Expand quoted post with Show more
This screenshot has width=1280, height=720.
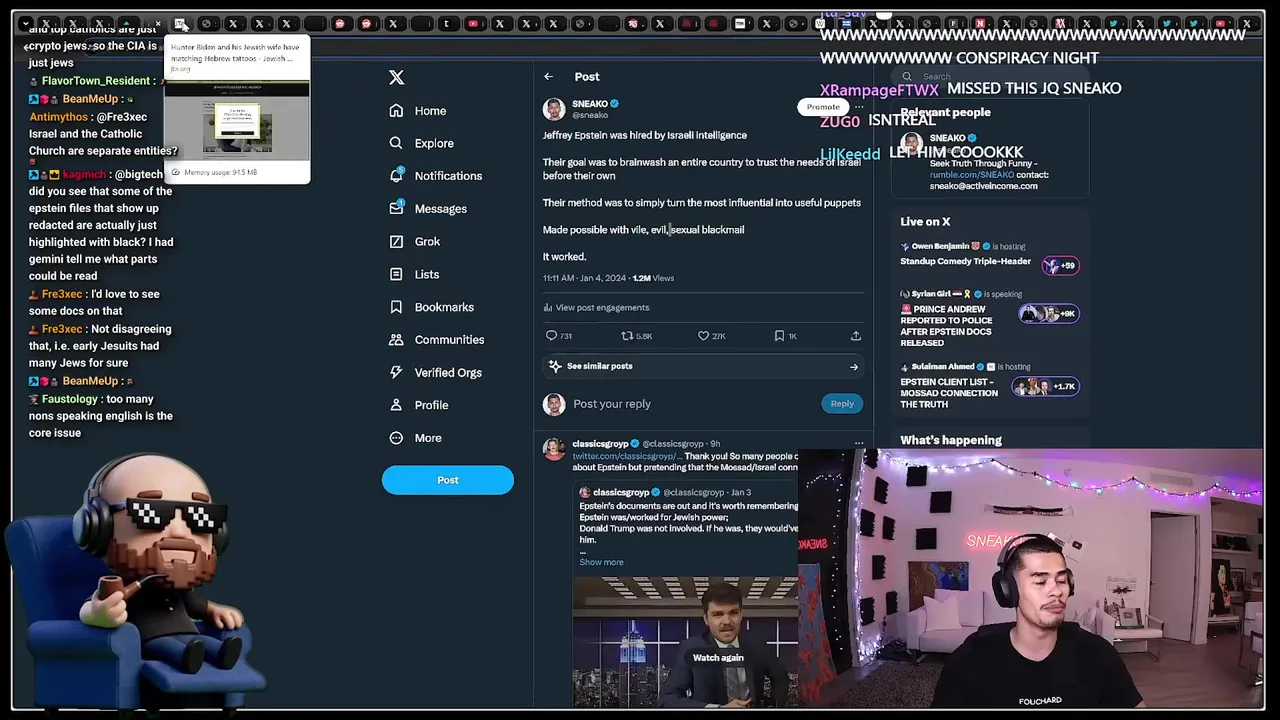[601, 562]
